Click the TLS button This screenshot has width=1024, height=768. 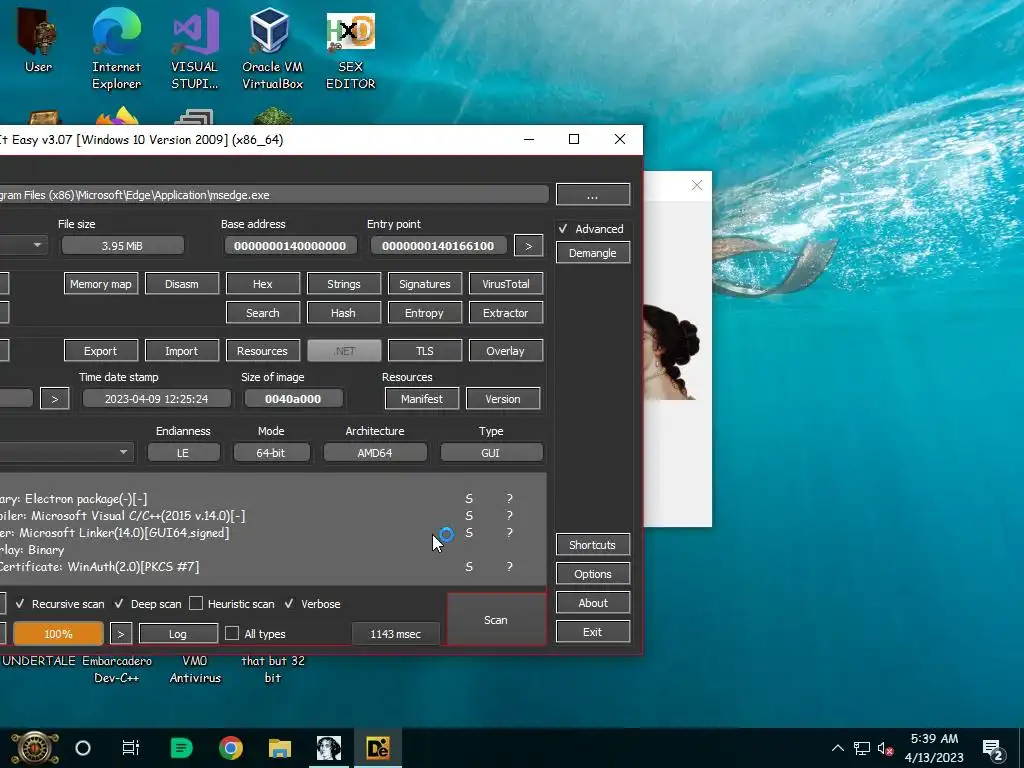[x=424, y=351]
